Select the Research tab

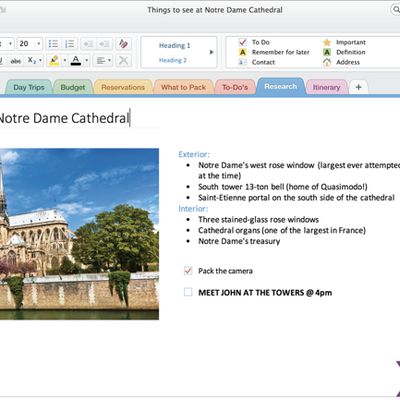pos(281,86)
